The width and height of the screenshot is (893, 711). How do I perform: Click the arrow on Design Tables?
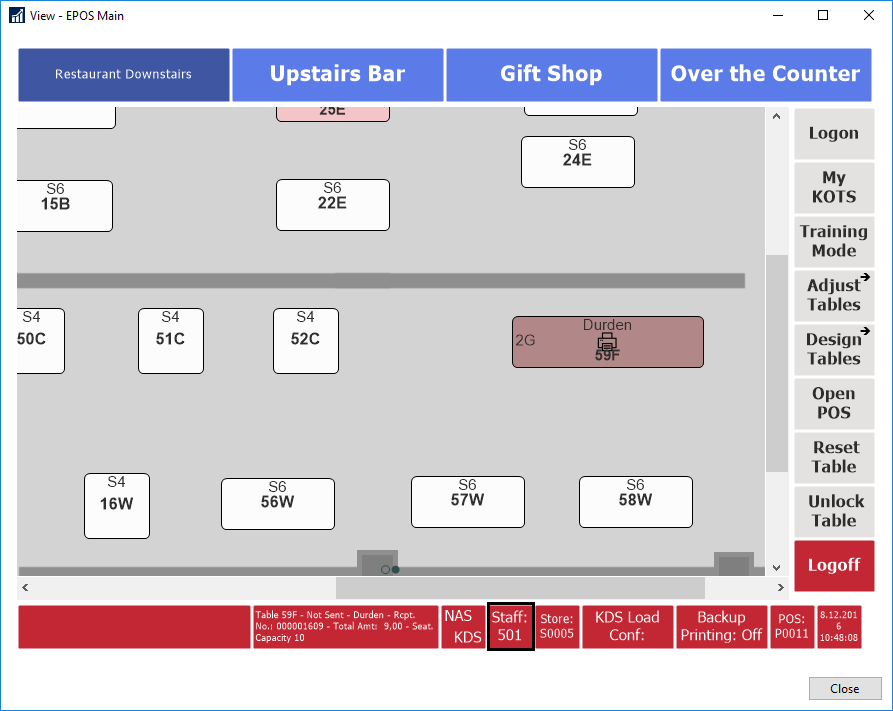click(x=865, y=331)
